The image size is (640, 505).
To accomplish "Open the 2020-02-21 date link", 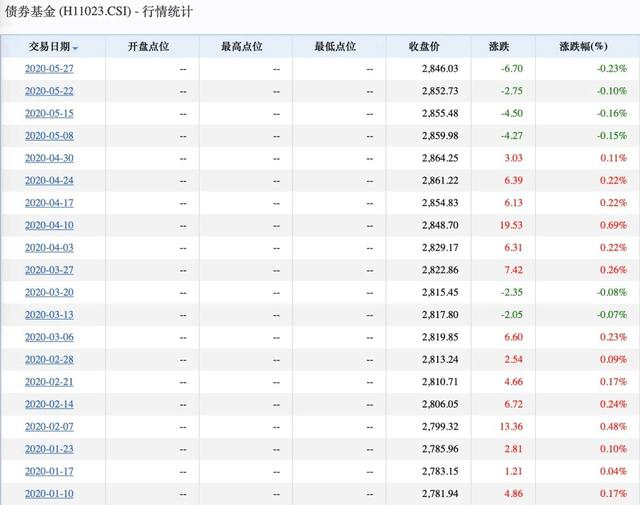I will pos(49,382).
